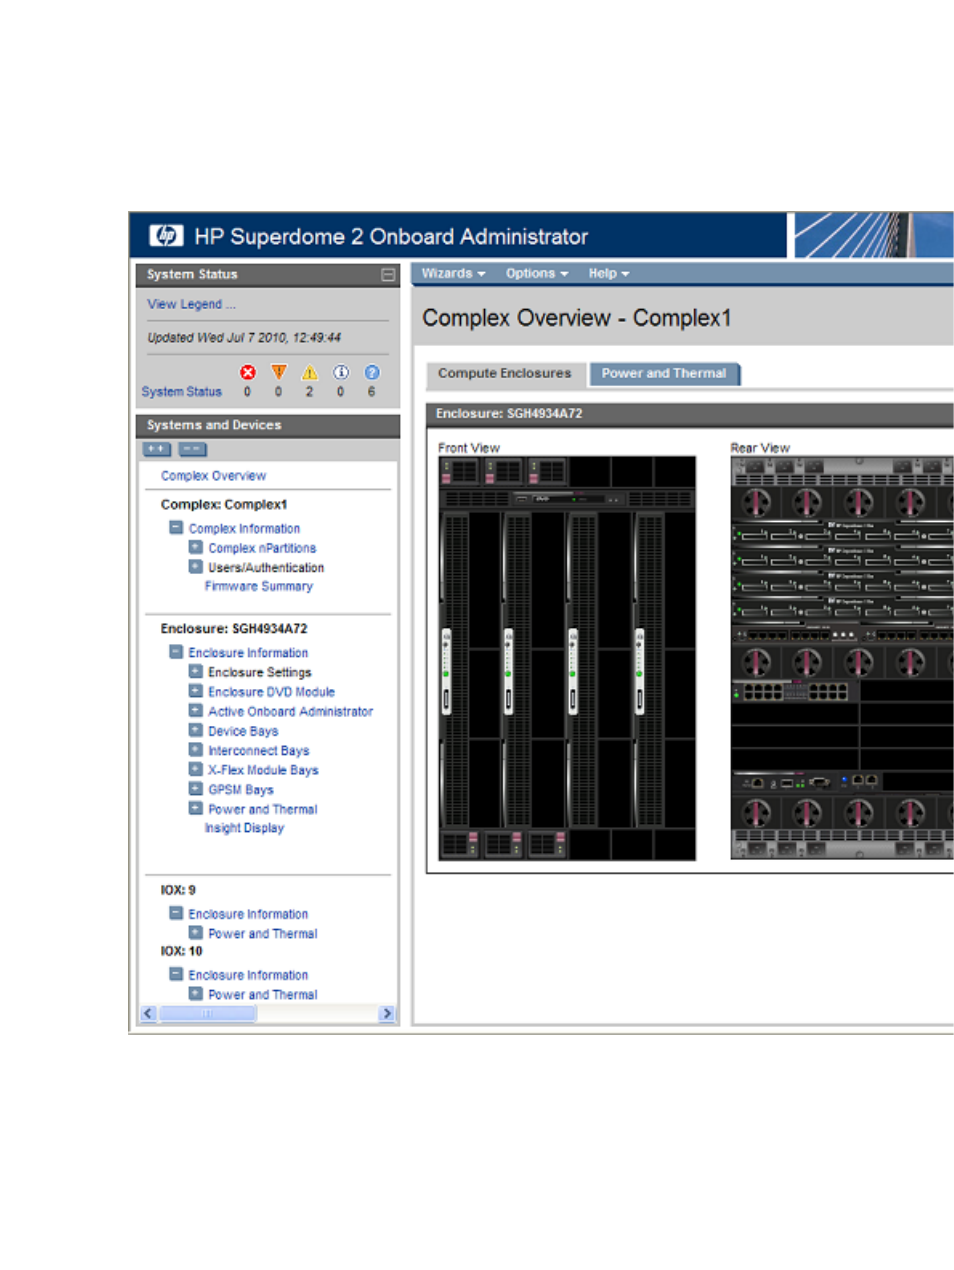Image resolution: width=954 pixels, height=1270 pixels.
Task: Click the 'Systems and Devices' panel header
Action: [x=268, y=425]
